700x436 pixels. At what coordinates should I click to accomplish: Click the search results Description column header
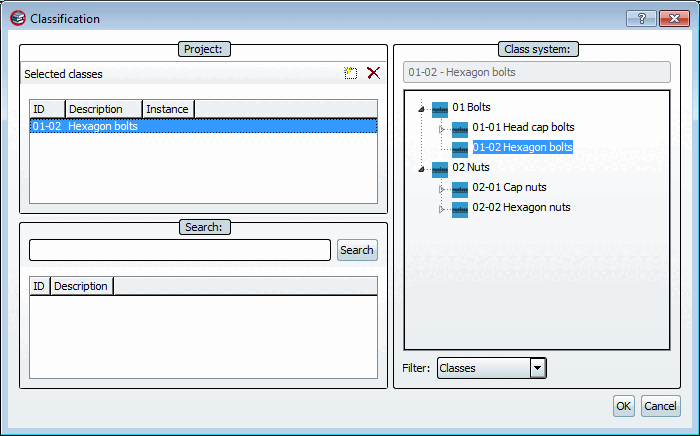click(x=82, y=286)
